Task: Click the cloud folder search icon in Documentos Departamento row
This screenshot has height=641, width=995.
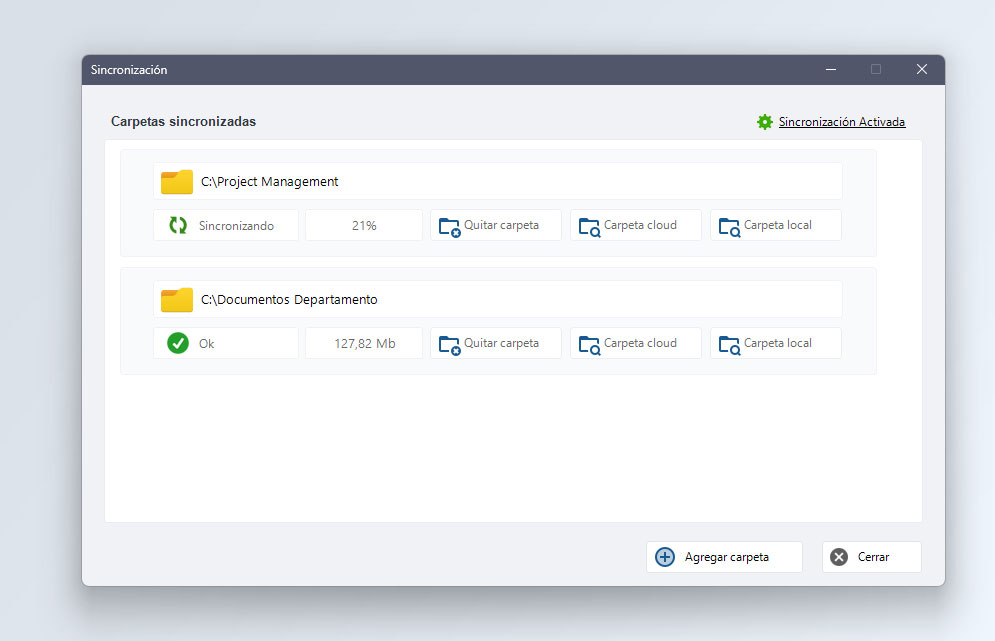Action: 590,345
